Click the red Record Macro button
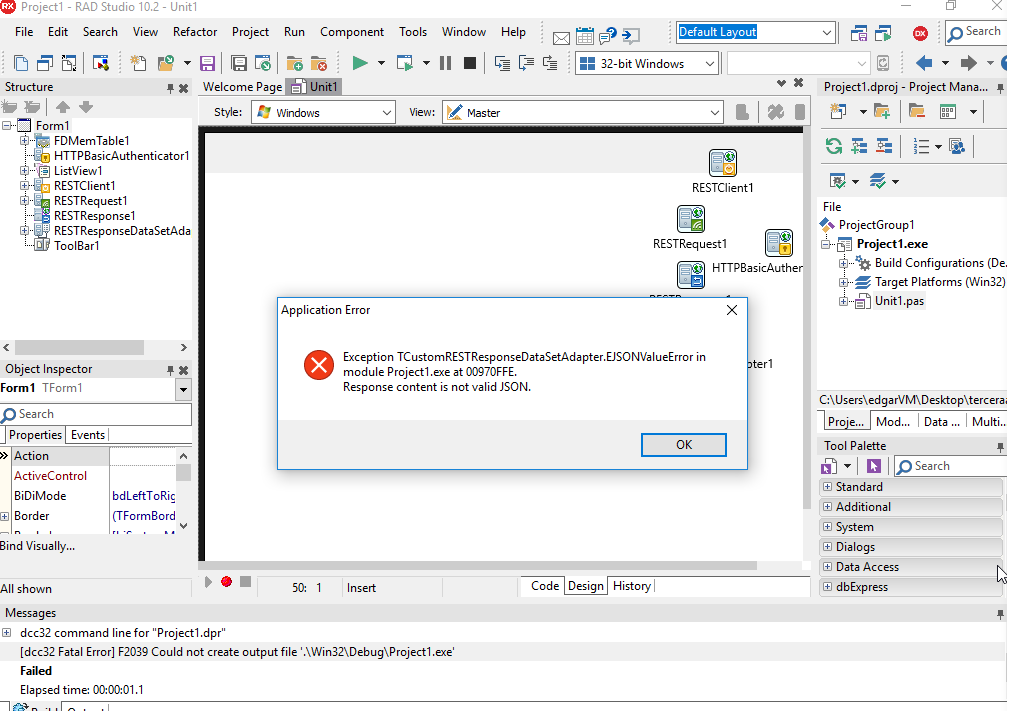Image resolution: width=1018 pixels, height=715 pixels. [227, 581]
